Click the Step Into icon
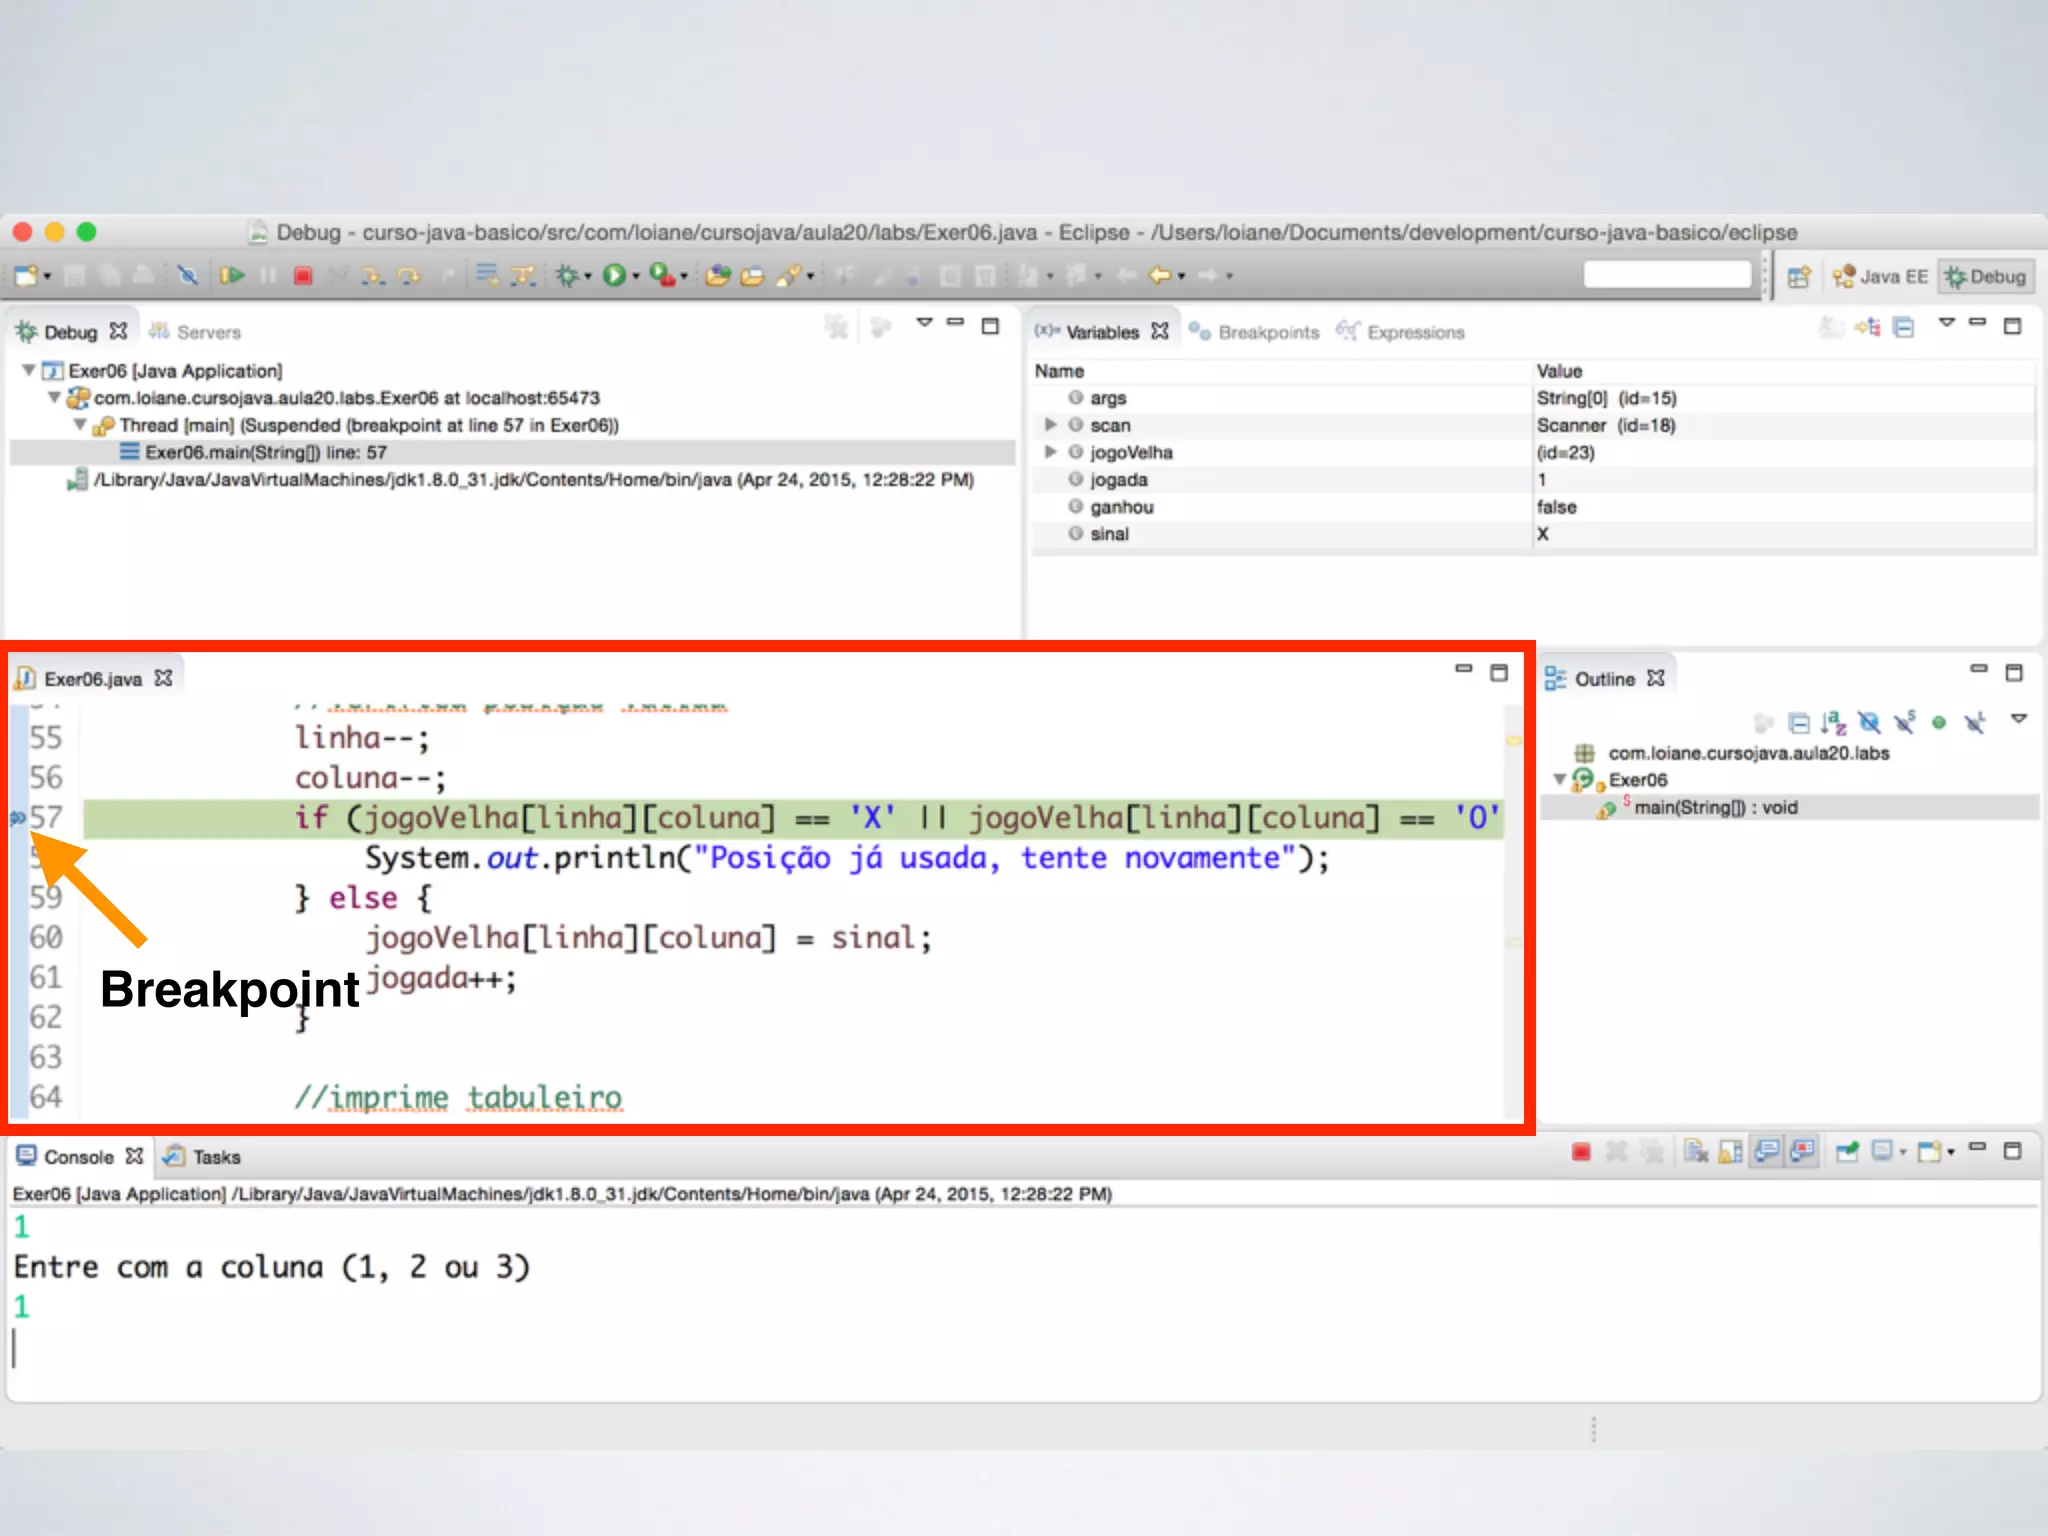Screen dimensions: 2048x1536 373,275
